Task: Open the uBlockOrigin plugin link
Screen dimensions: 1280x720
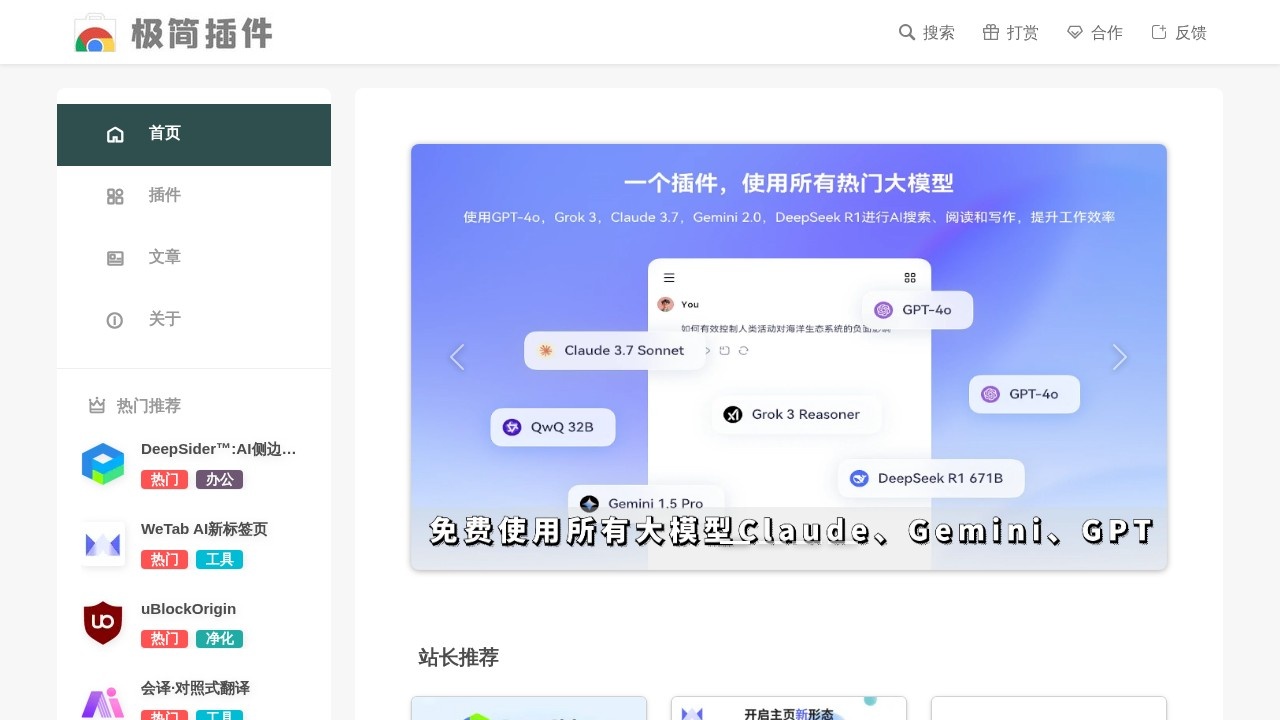Action: click(x=189, y=608)
